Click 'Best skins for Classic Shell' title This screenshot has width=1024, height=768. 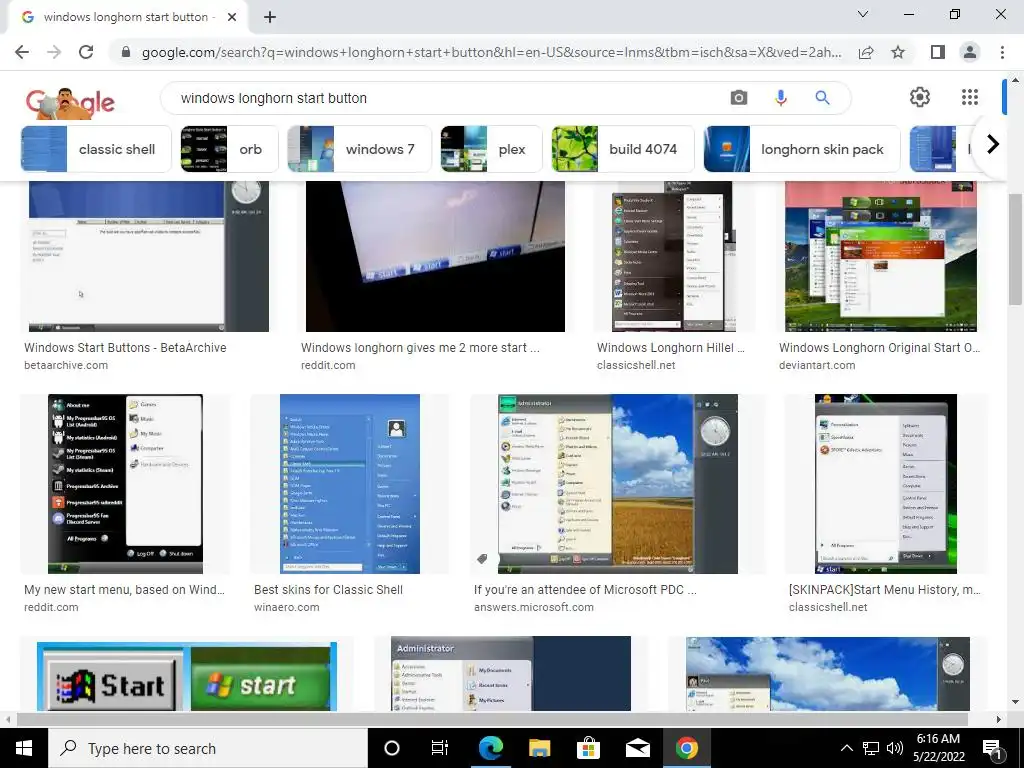(328, 590)
